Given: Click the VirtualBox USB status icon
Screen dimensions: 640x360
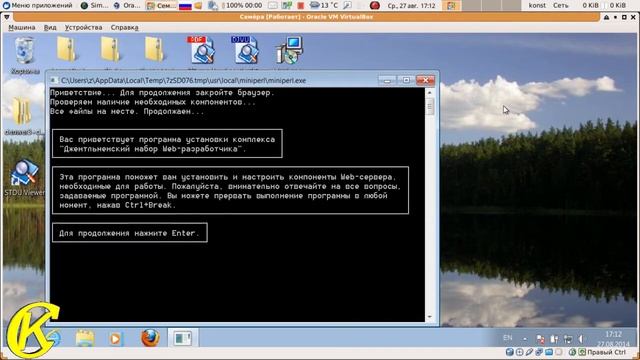Looking at the screenshot, I should [x=529, y=352].
